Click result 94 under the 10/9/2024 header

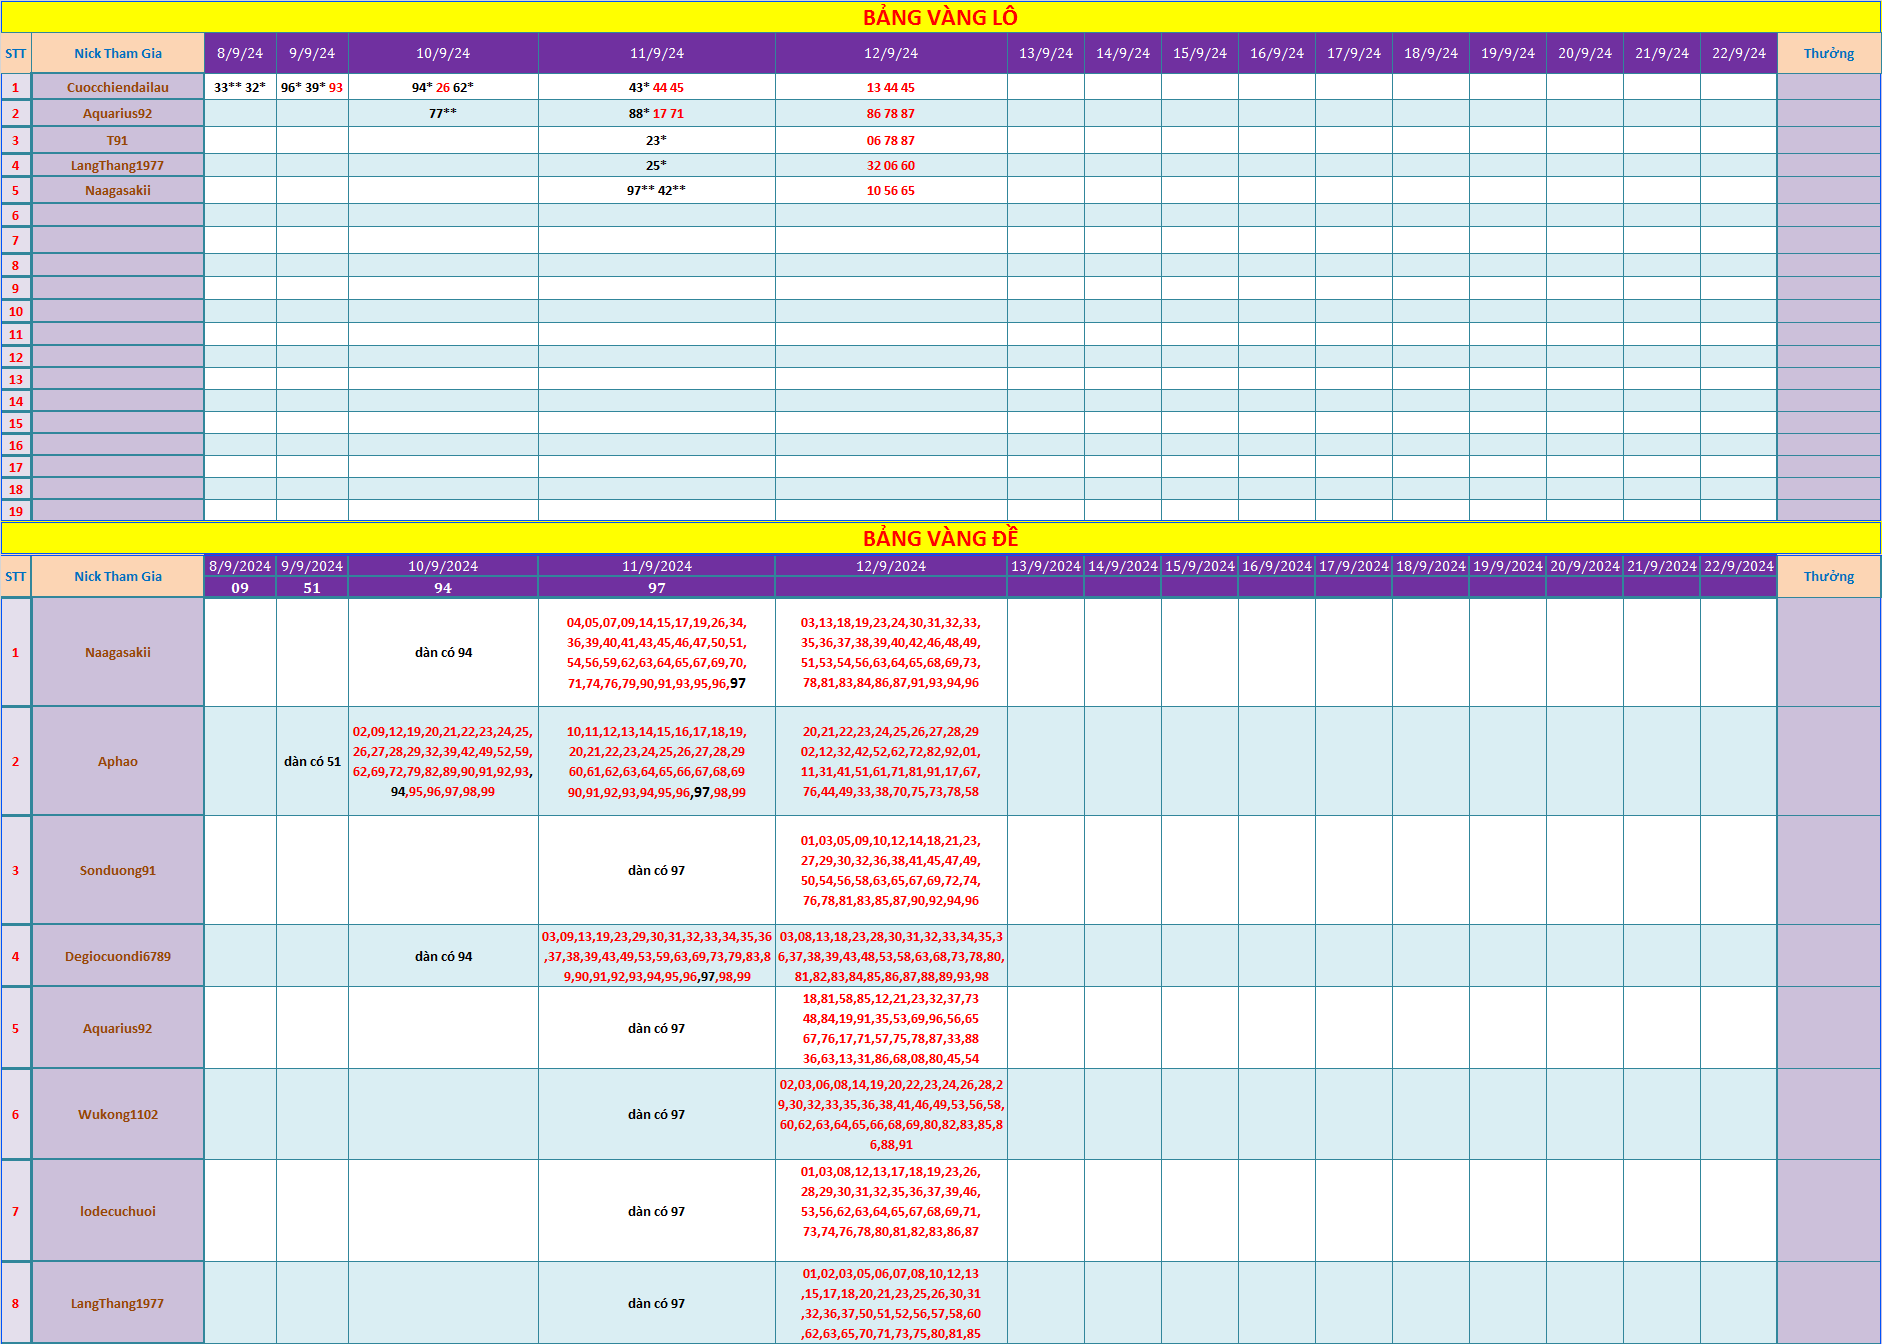[443, 588]
